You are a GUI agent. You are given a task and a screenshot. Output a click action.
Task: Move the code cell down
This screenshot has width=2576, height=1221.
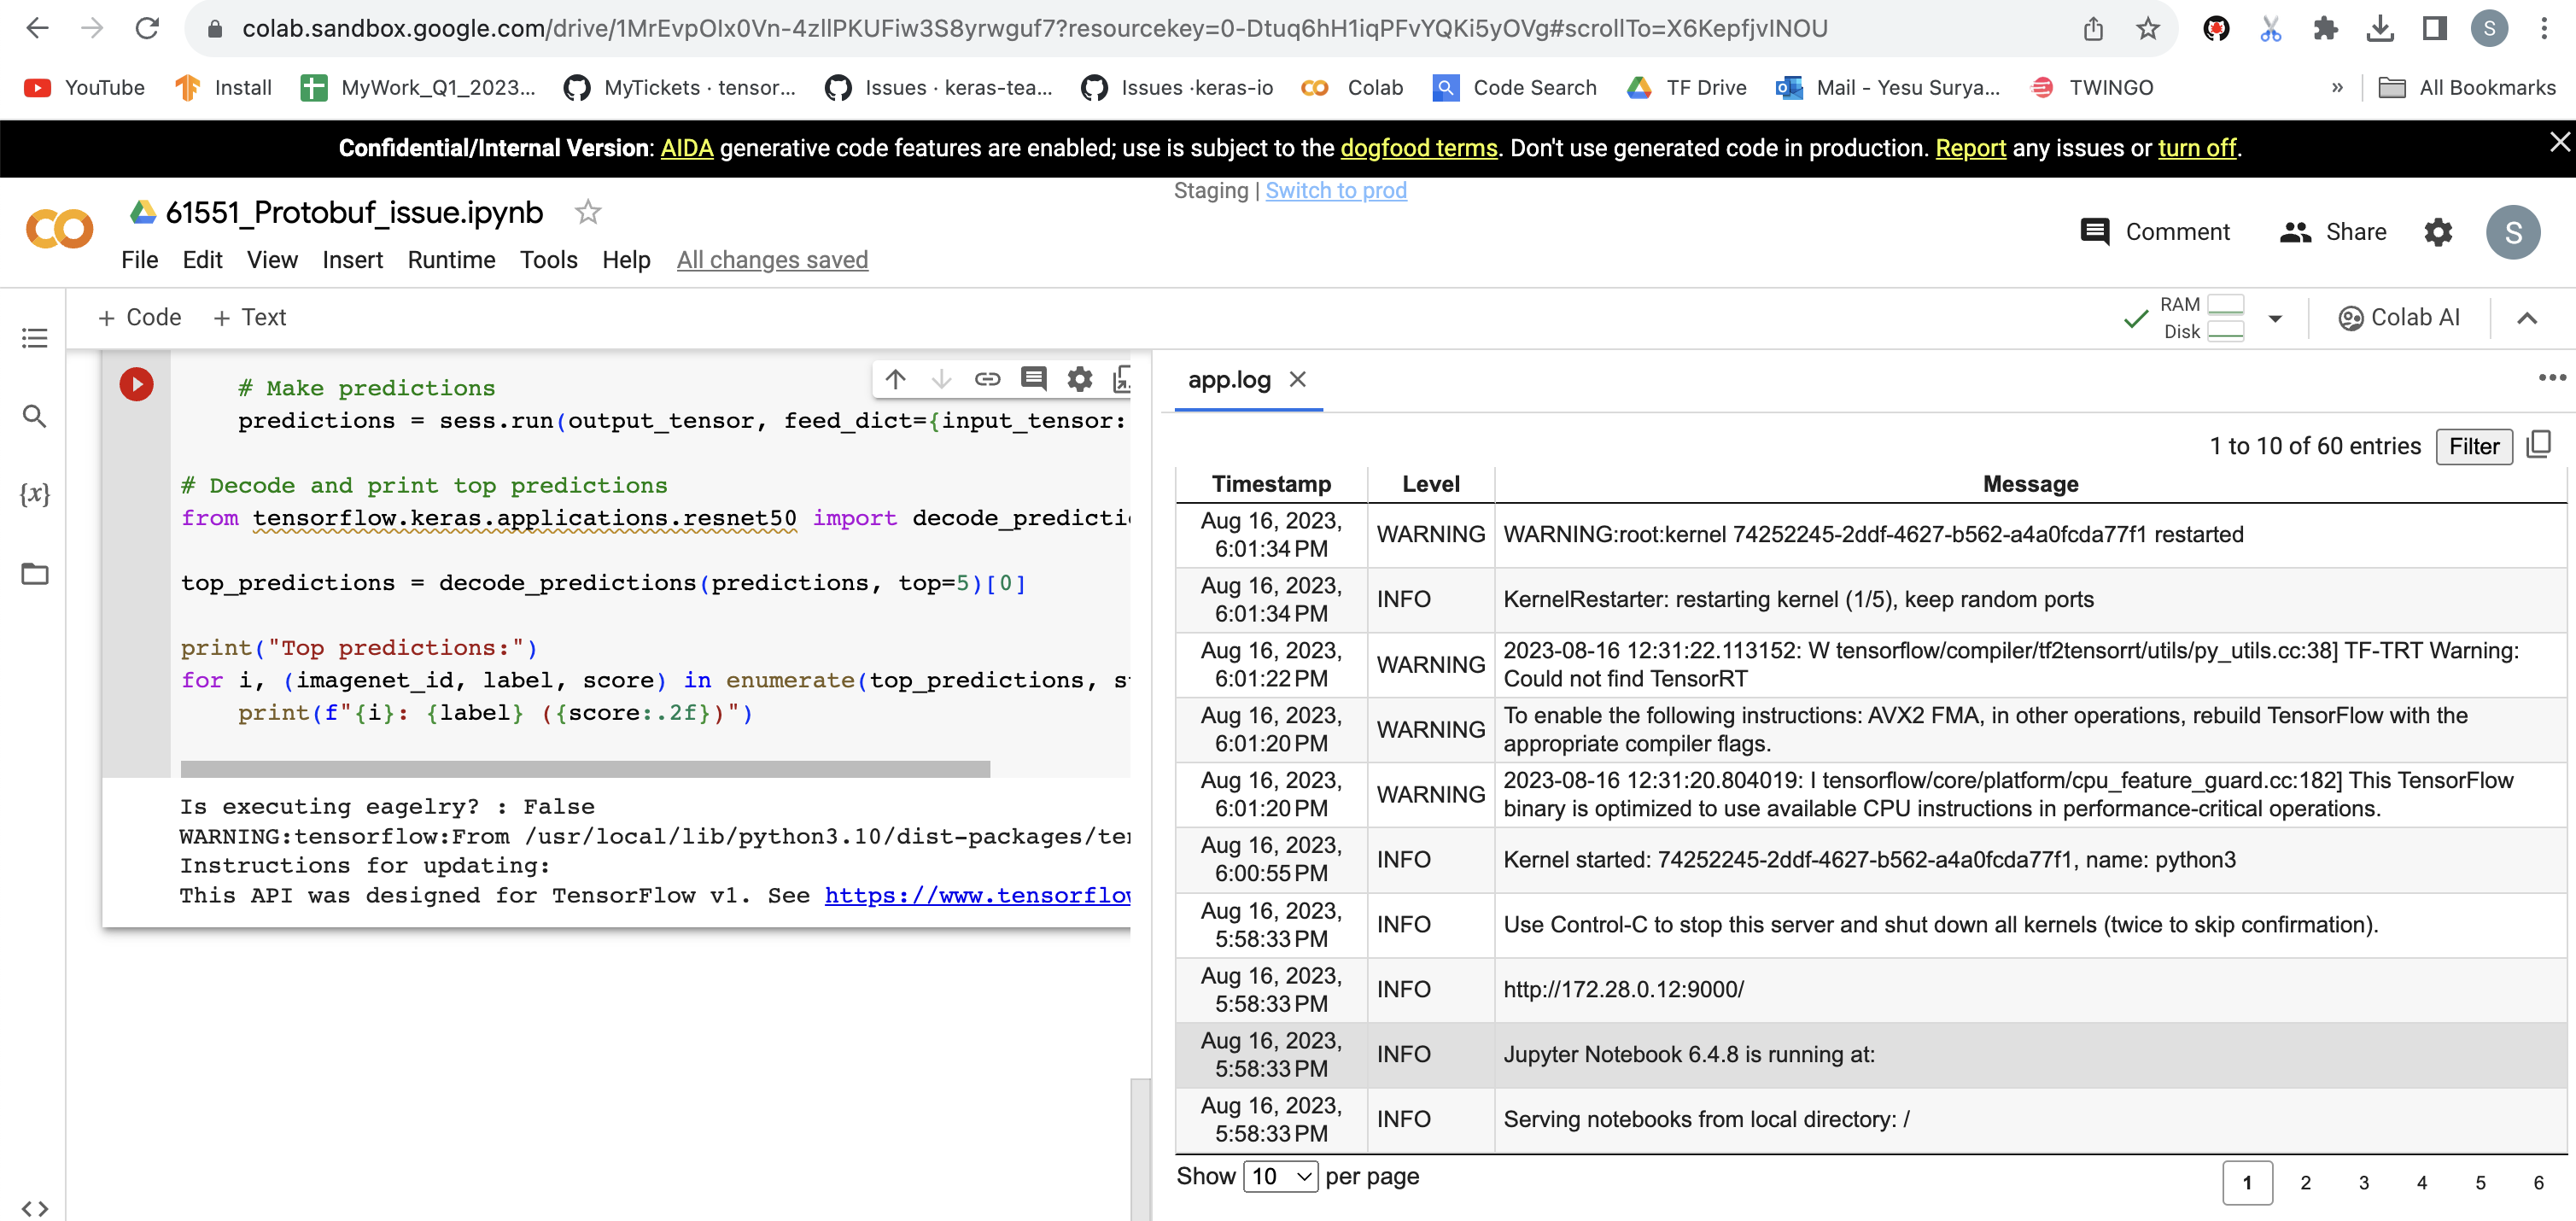(x=941, y=379)
